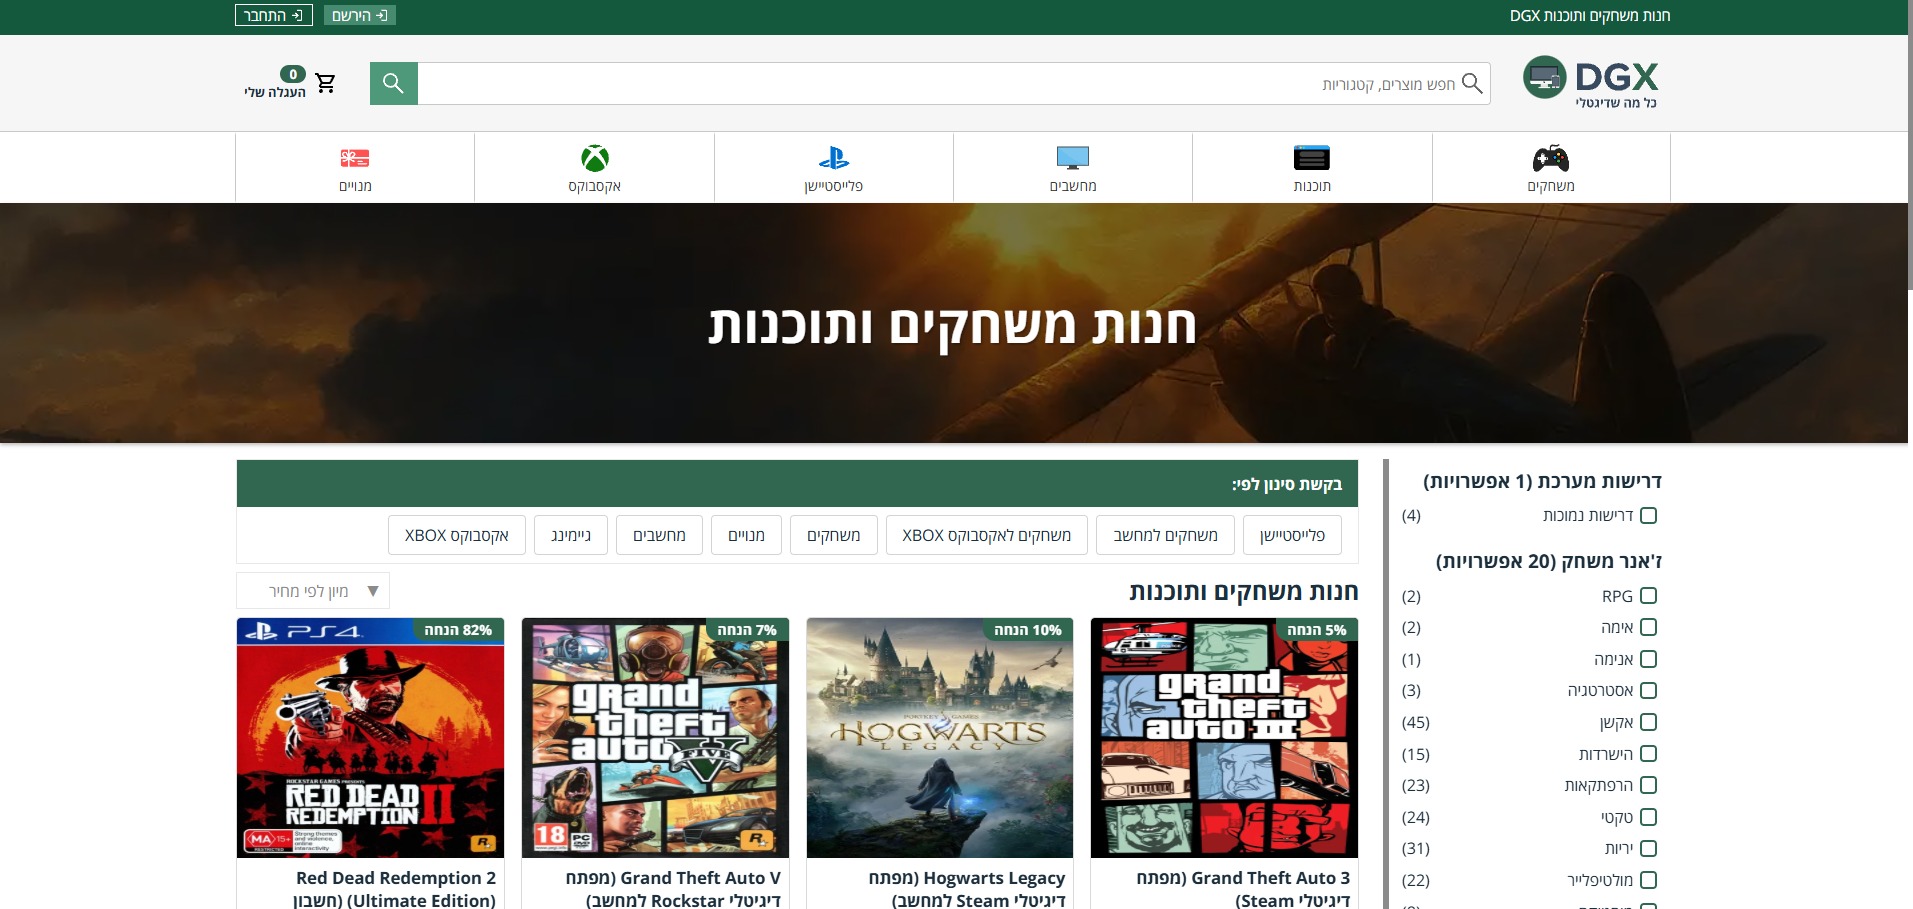Filter by משחקים לאקסבוקס XBOX tag
Image resolution: width=1913 pixels, height=909 pixels.
(x=986, y=535)
